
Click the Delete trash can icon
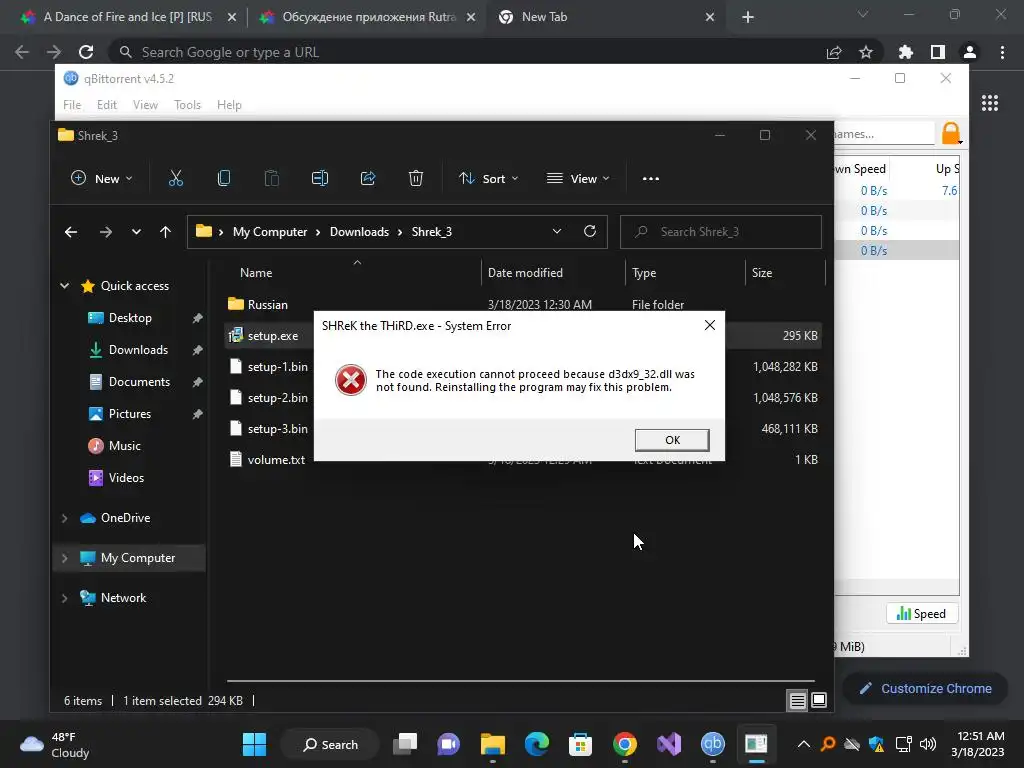416,178
